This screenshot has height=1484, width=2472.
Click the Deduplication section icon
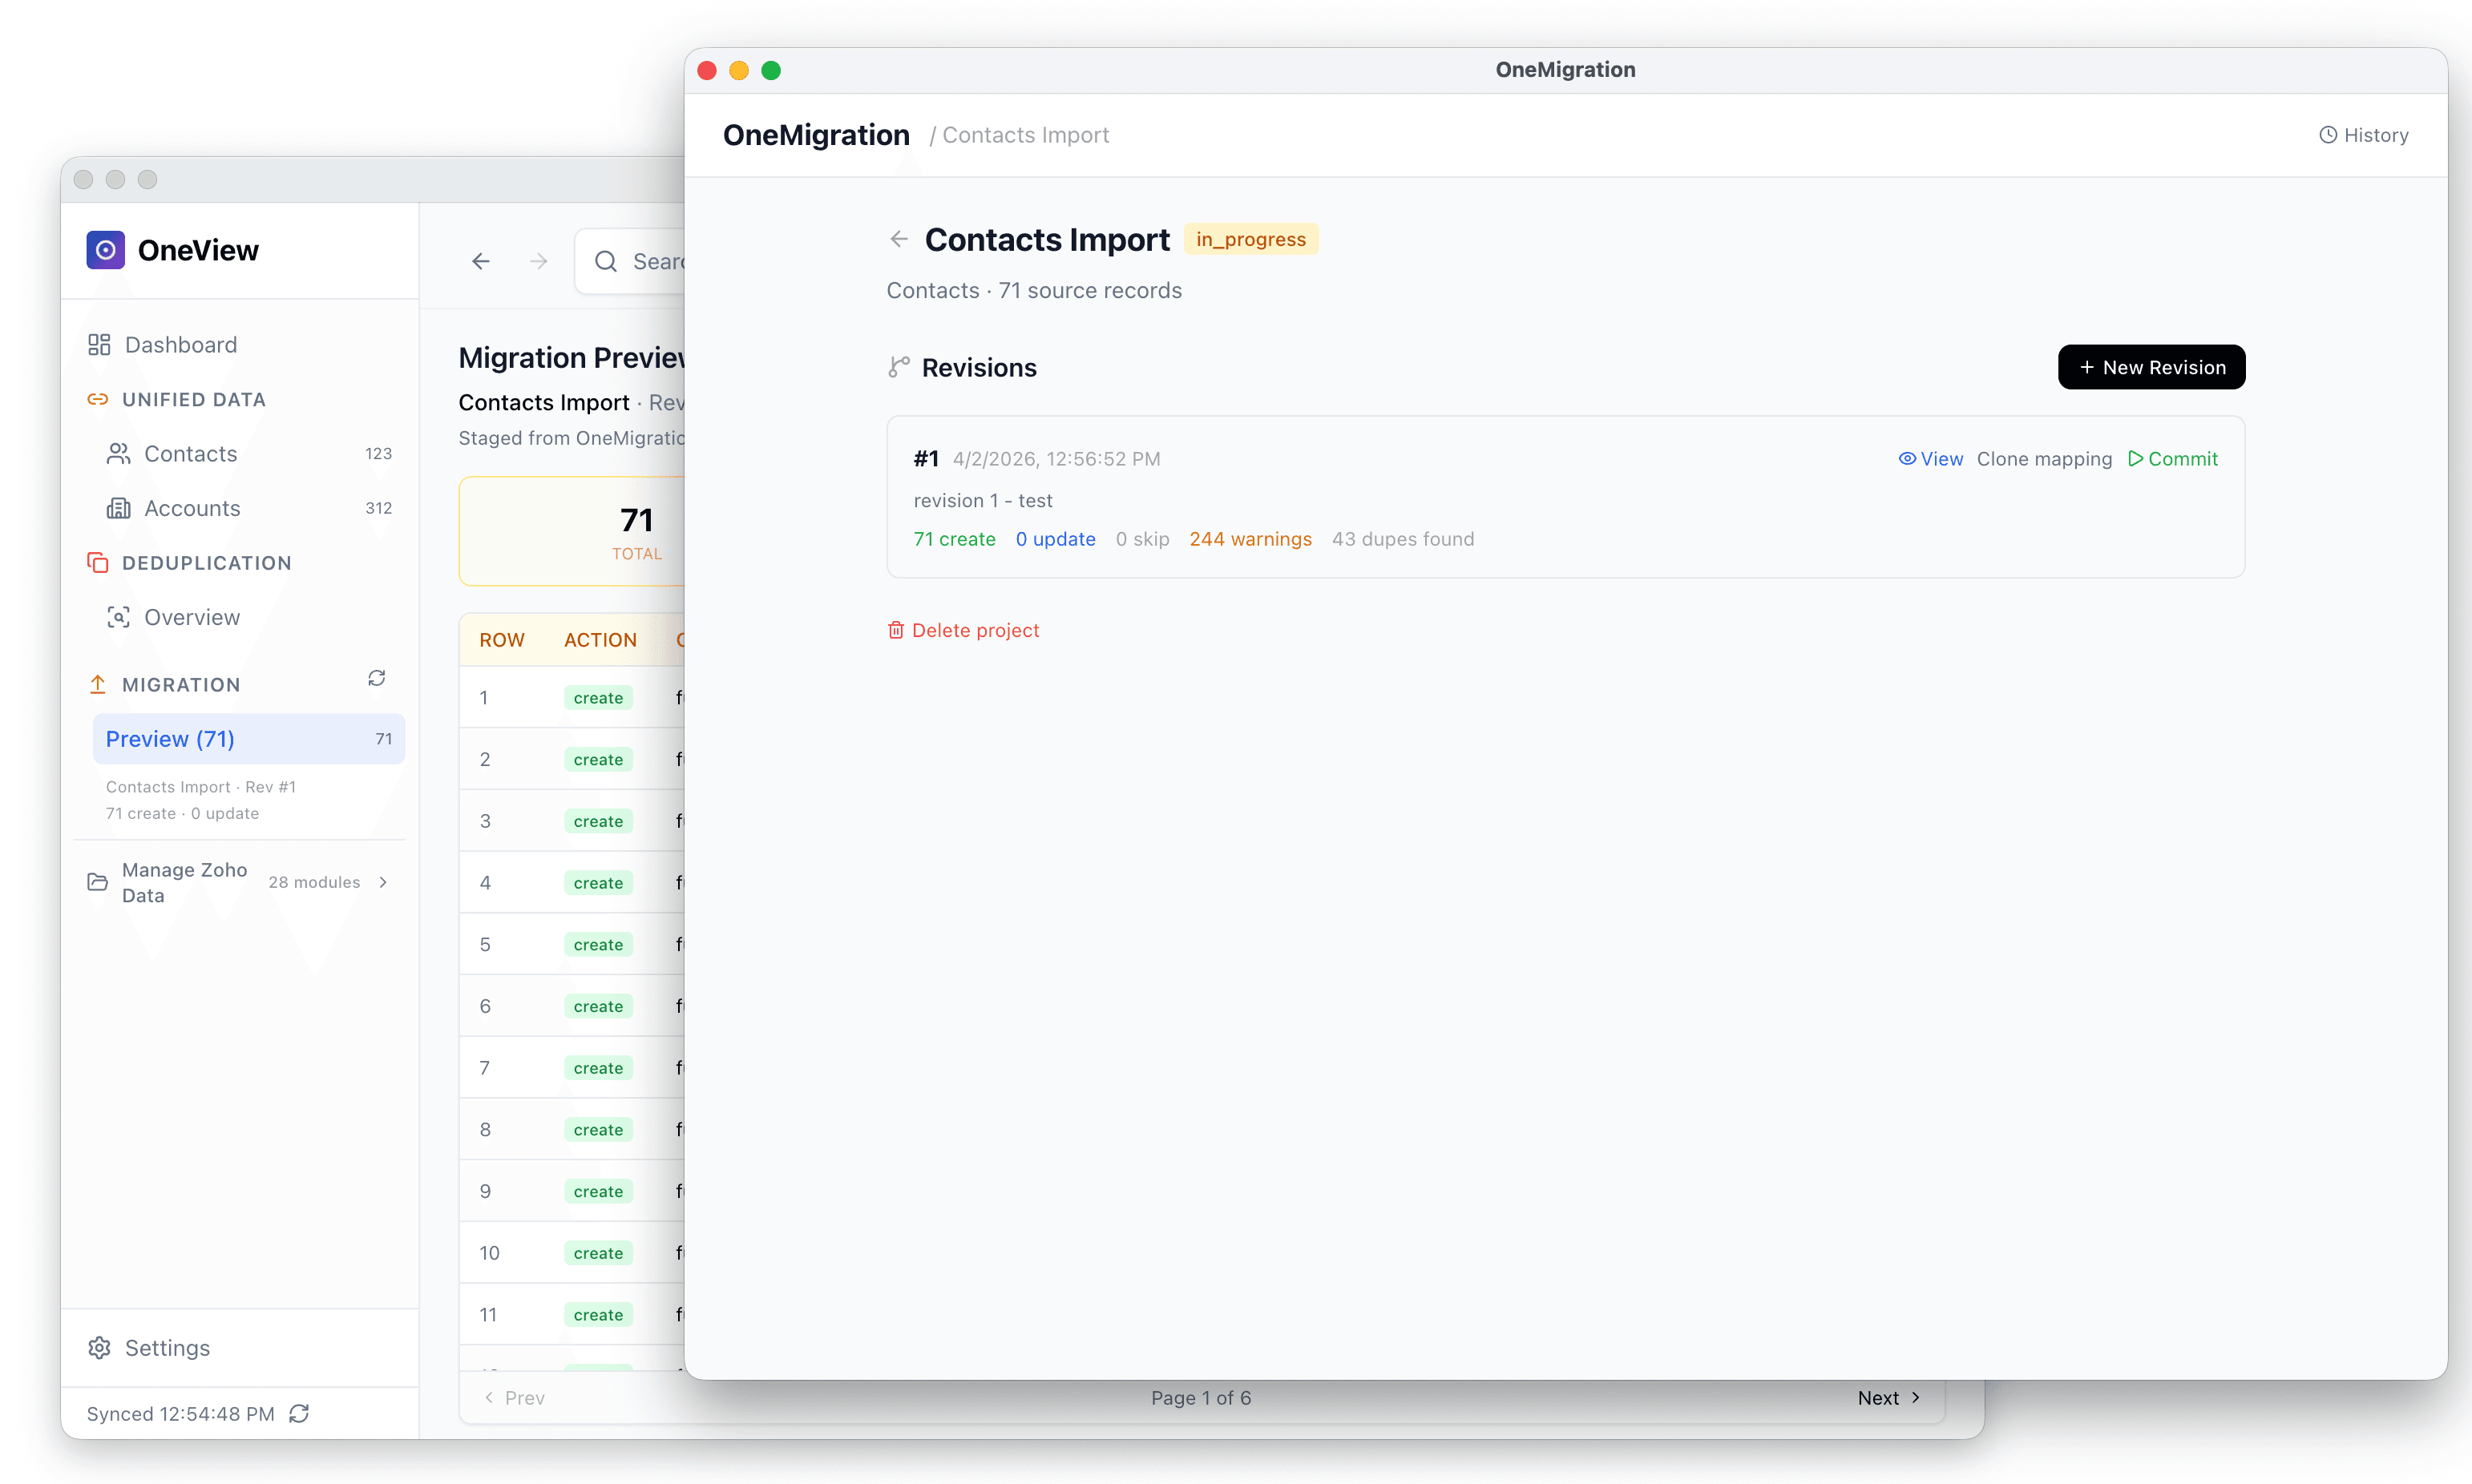pyautogui.click(x=98, y=562)
